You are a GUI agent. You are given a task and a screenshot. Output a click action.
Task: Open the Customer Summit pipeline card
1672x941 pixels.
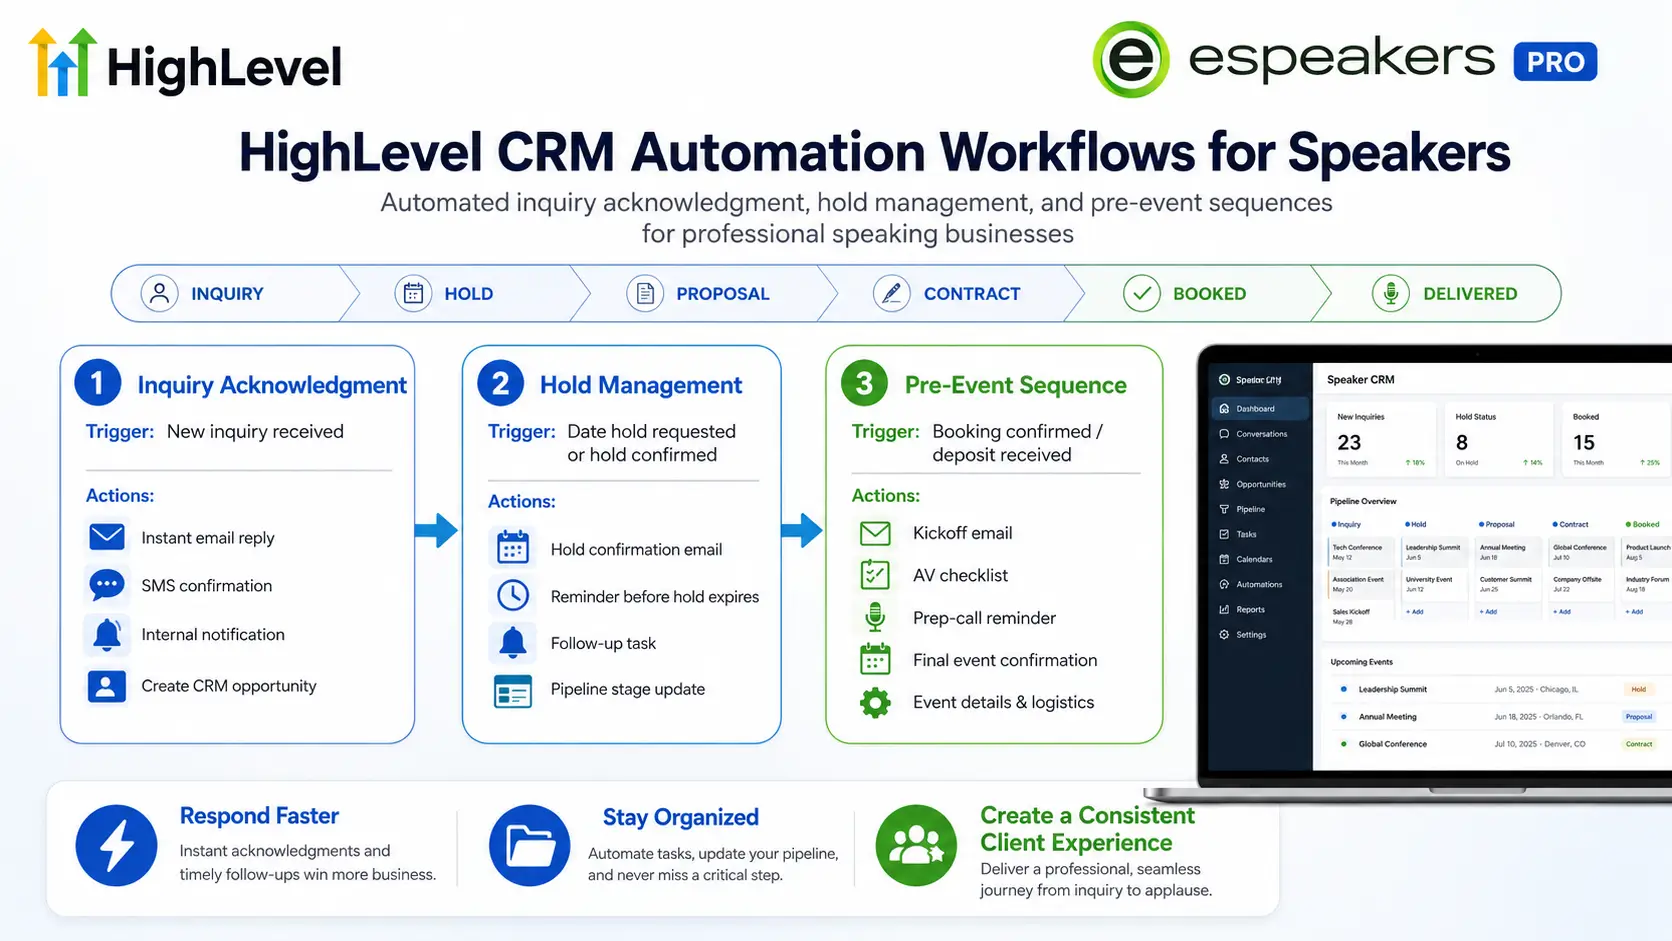(x=1507, y=584)
